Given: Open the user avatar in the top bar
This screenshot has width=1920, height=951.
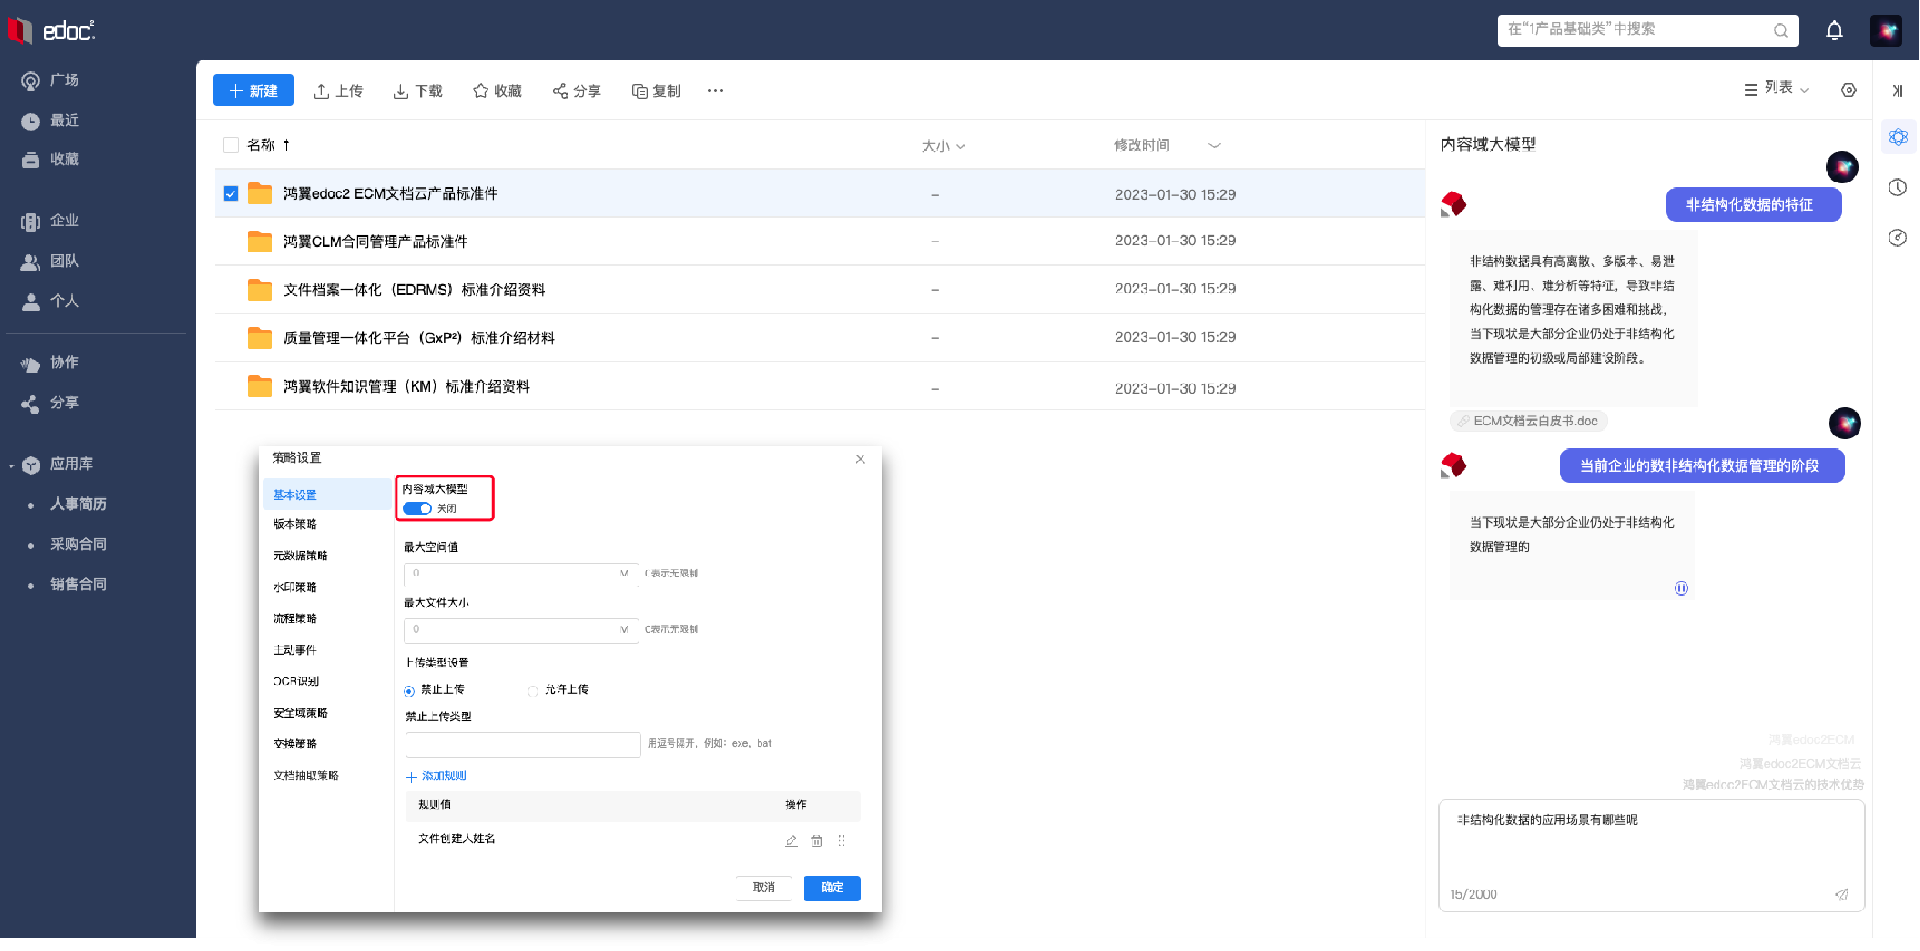Looking at the screenshot, I should coord(1885,30).
